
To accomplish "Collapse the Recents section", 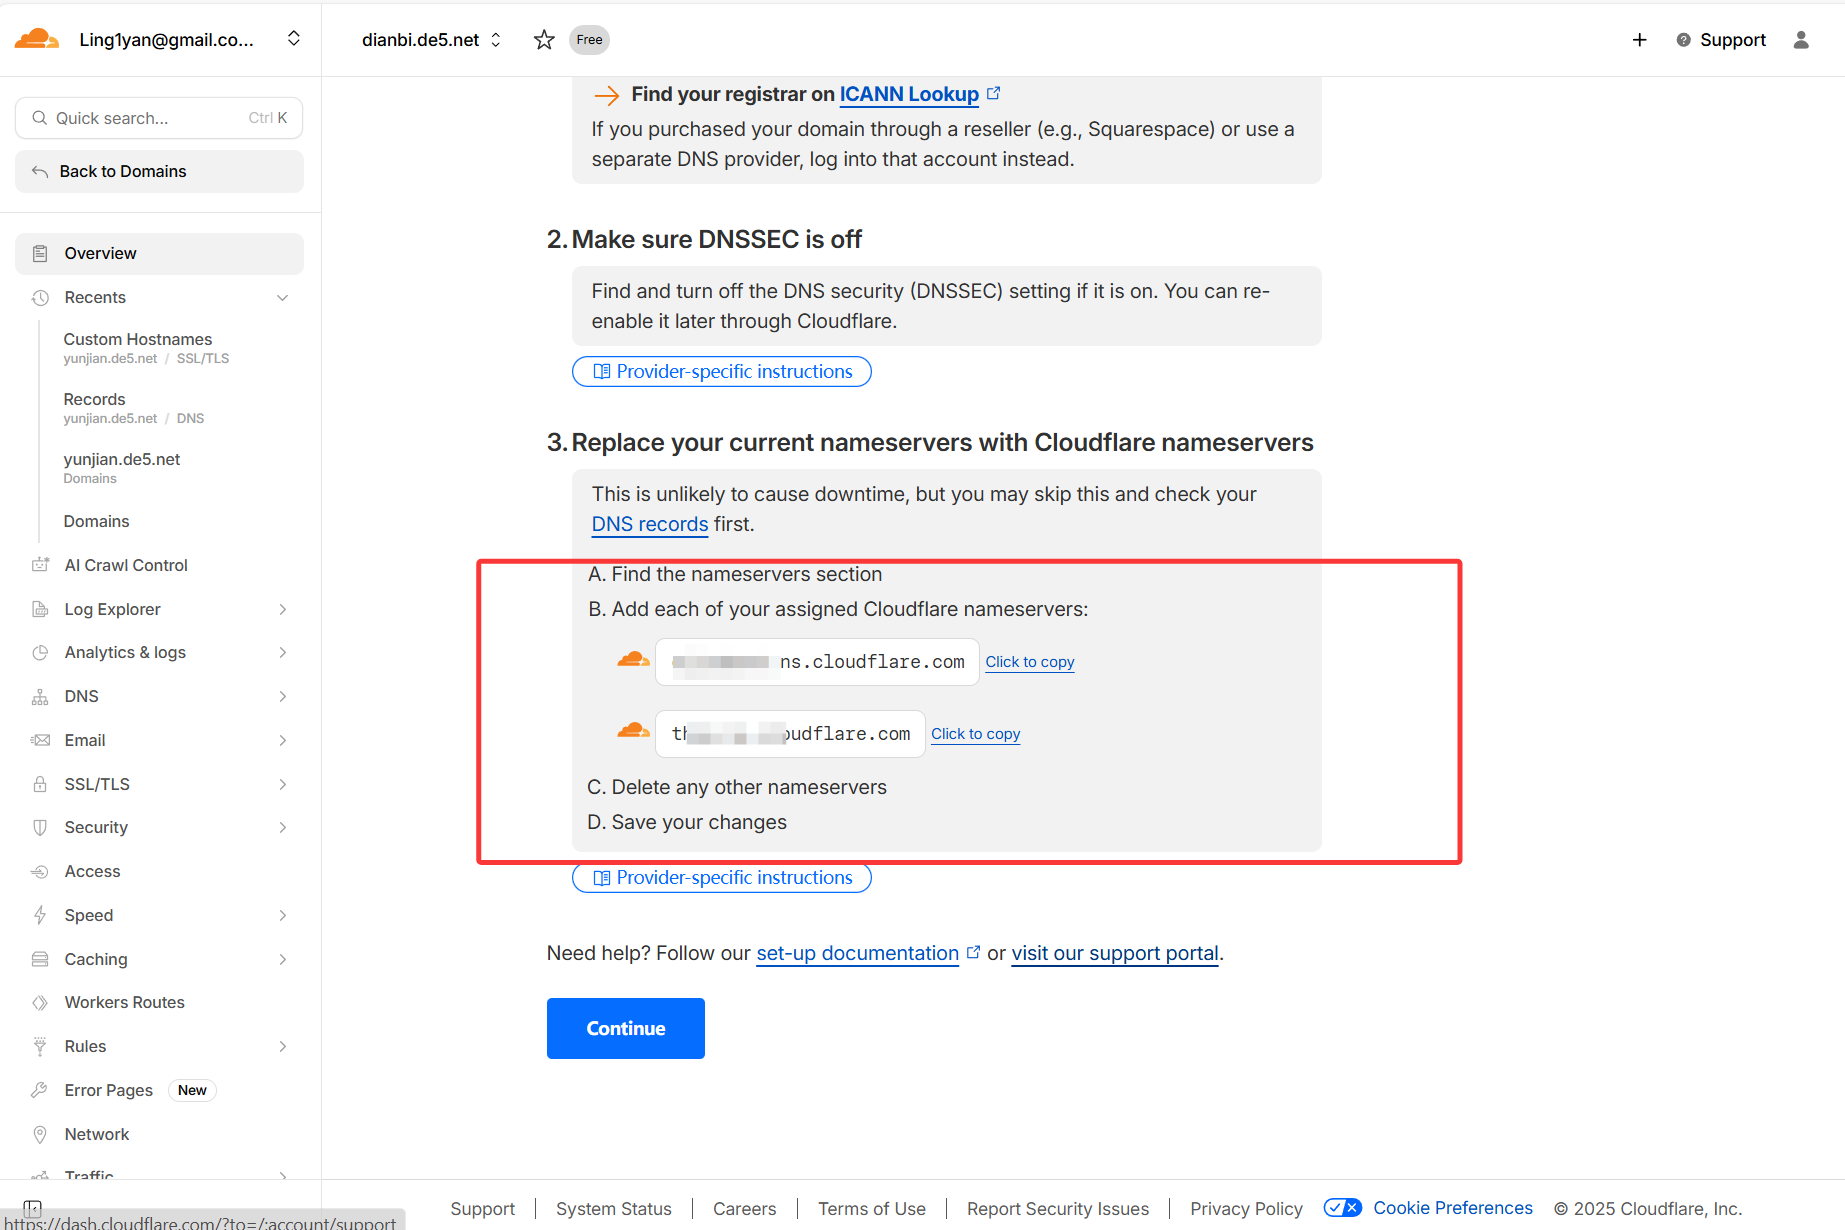I will pyautogui.click(x=282, y=298).
